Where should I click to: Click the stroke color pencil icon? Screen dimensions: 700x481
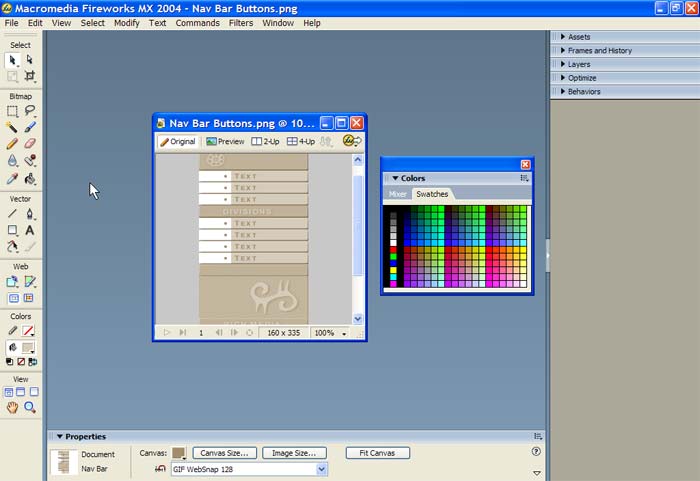click(12, 330)
